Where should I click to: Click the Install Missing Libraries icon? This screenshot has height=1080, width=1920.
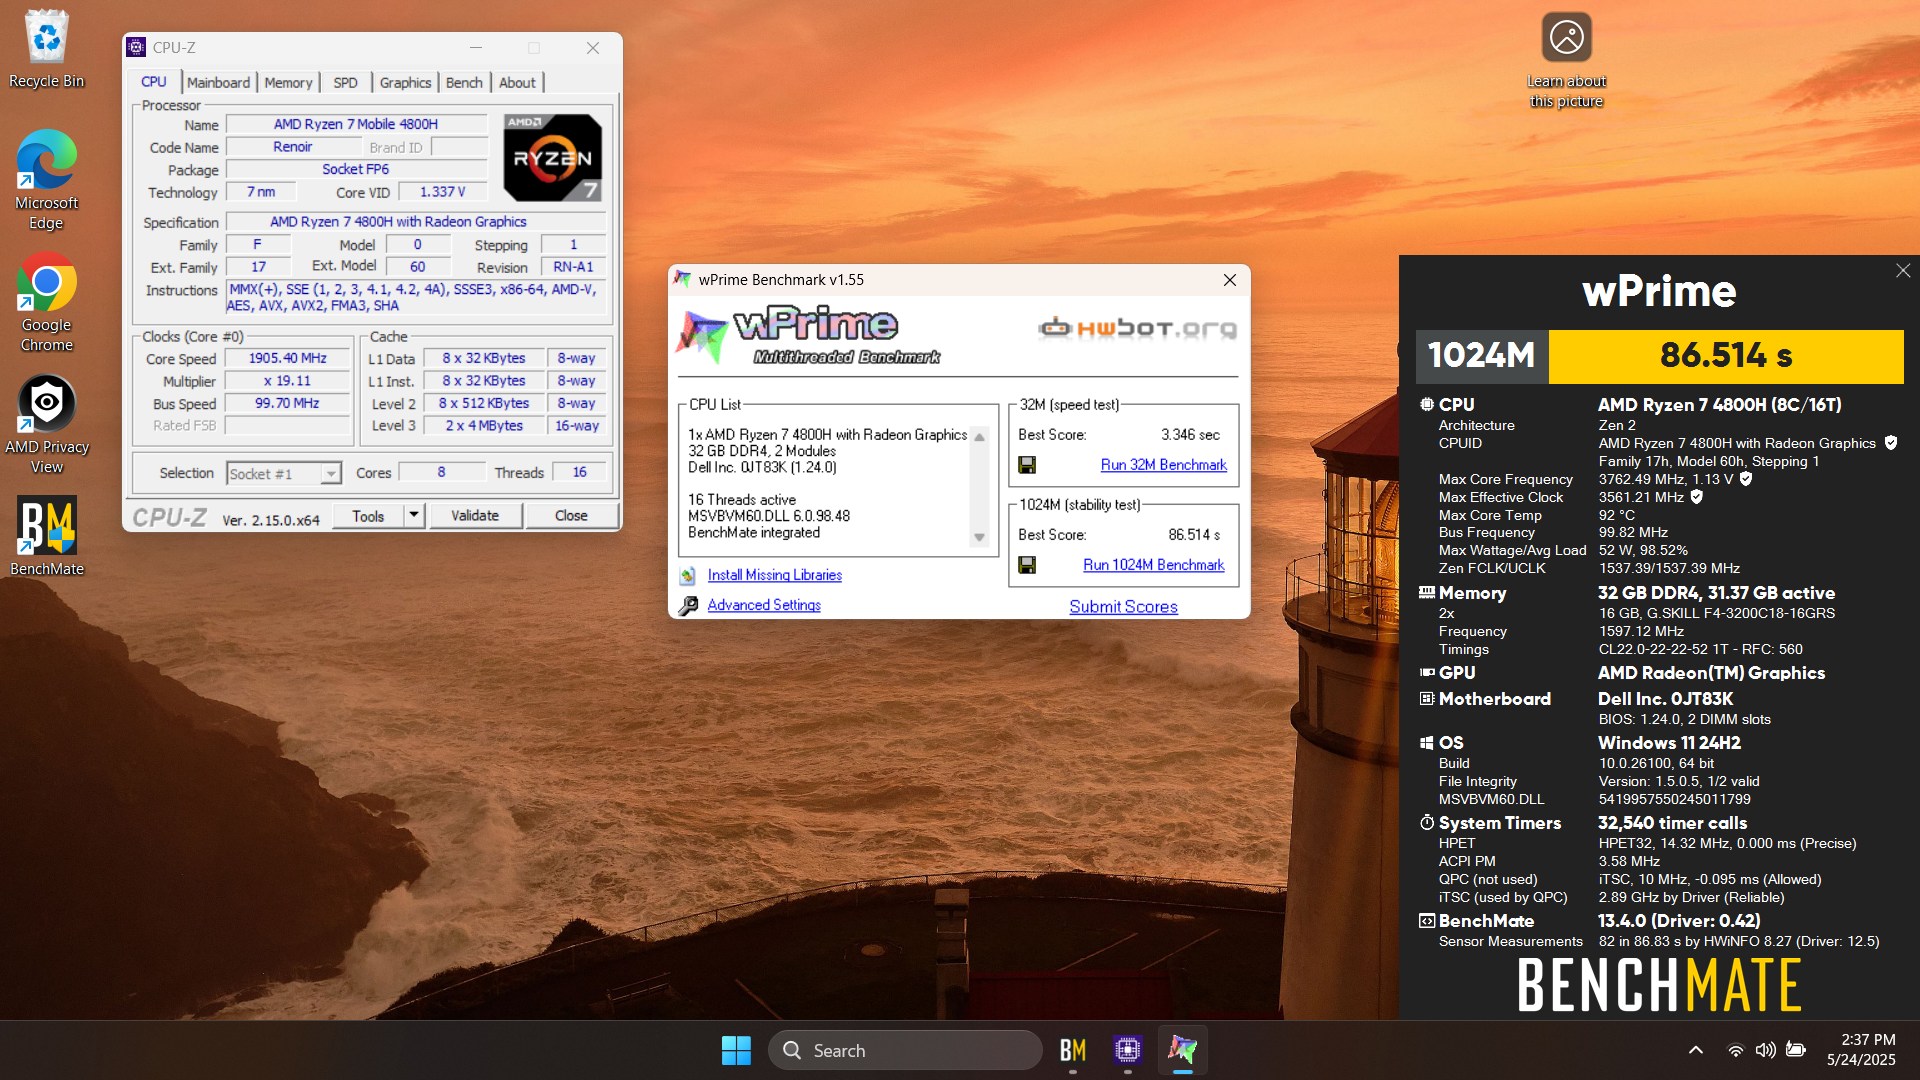tap(688, 575)
